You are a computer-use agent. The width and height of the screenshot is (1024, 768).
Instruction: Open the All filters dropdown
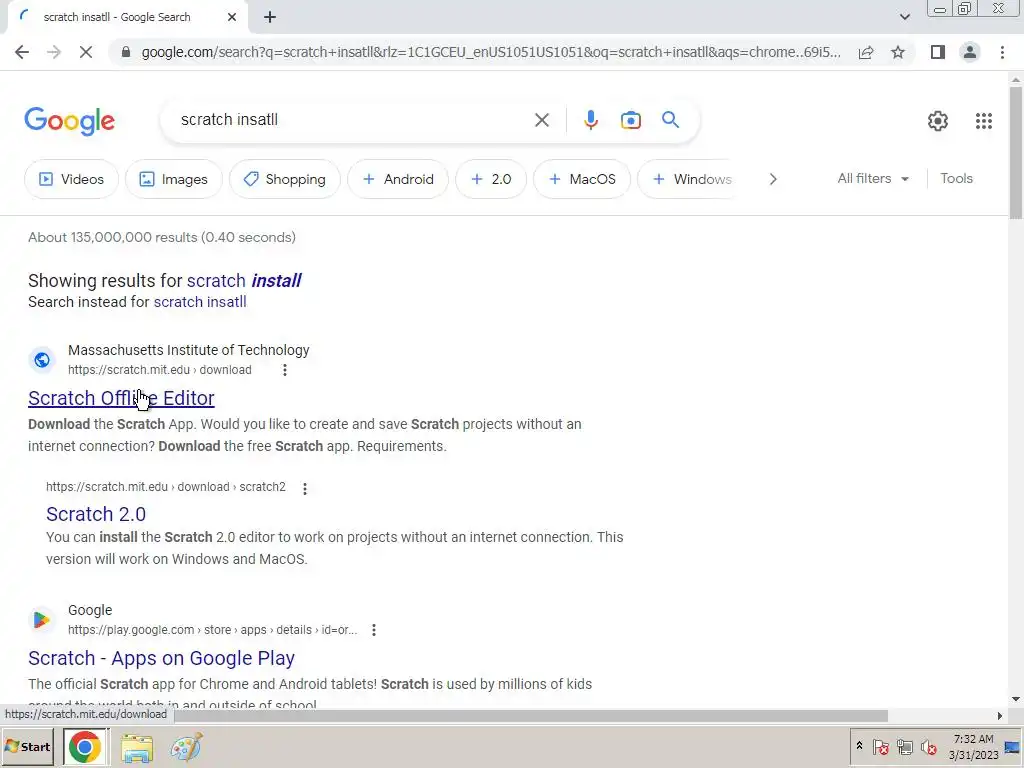click(872, 178)
